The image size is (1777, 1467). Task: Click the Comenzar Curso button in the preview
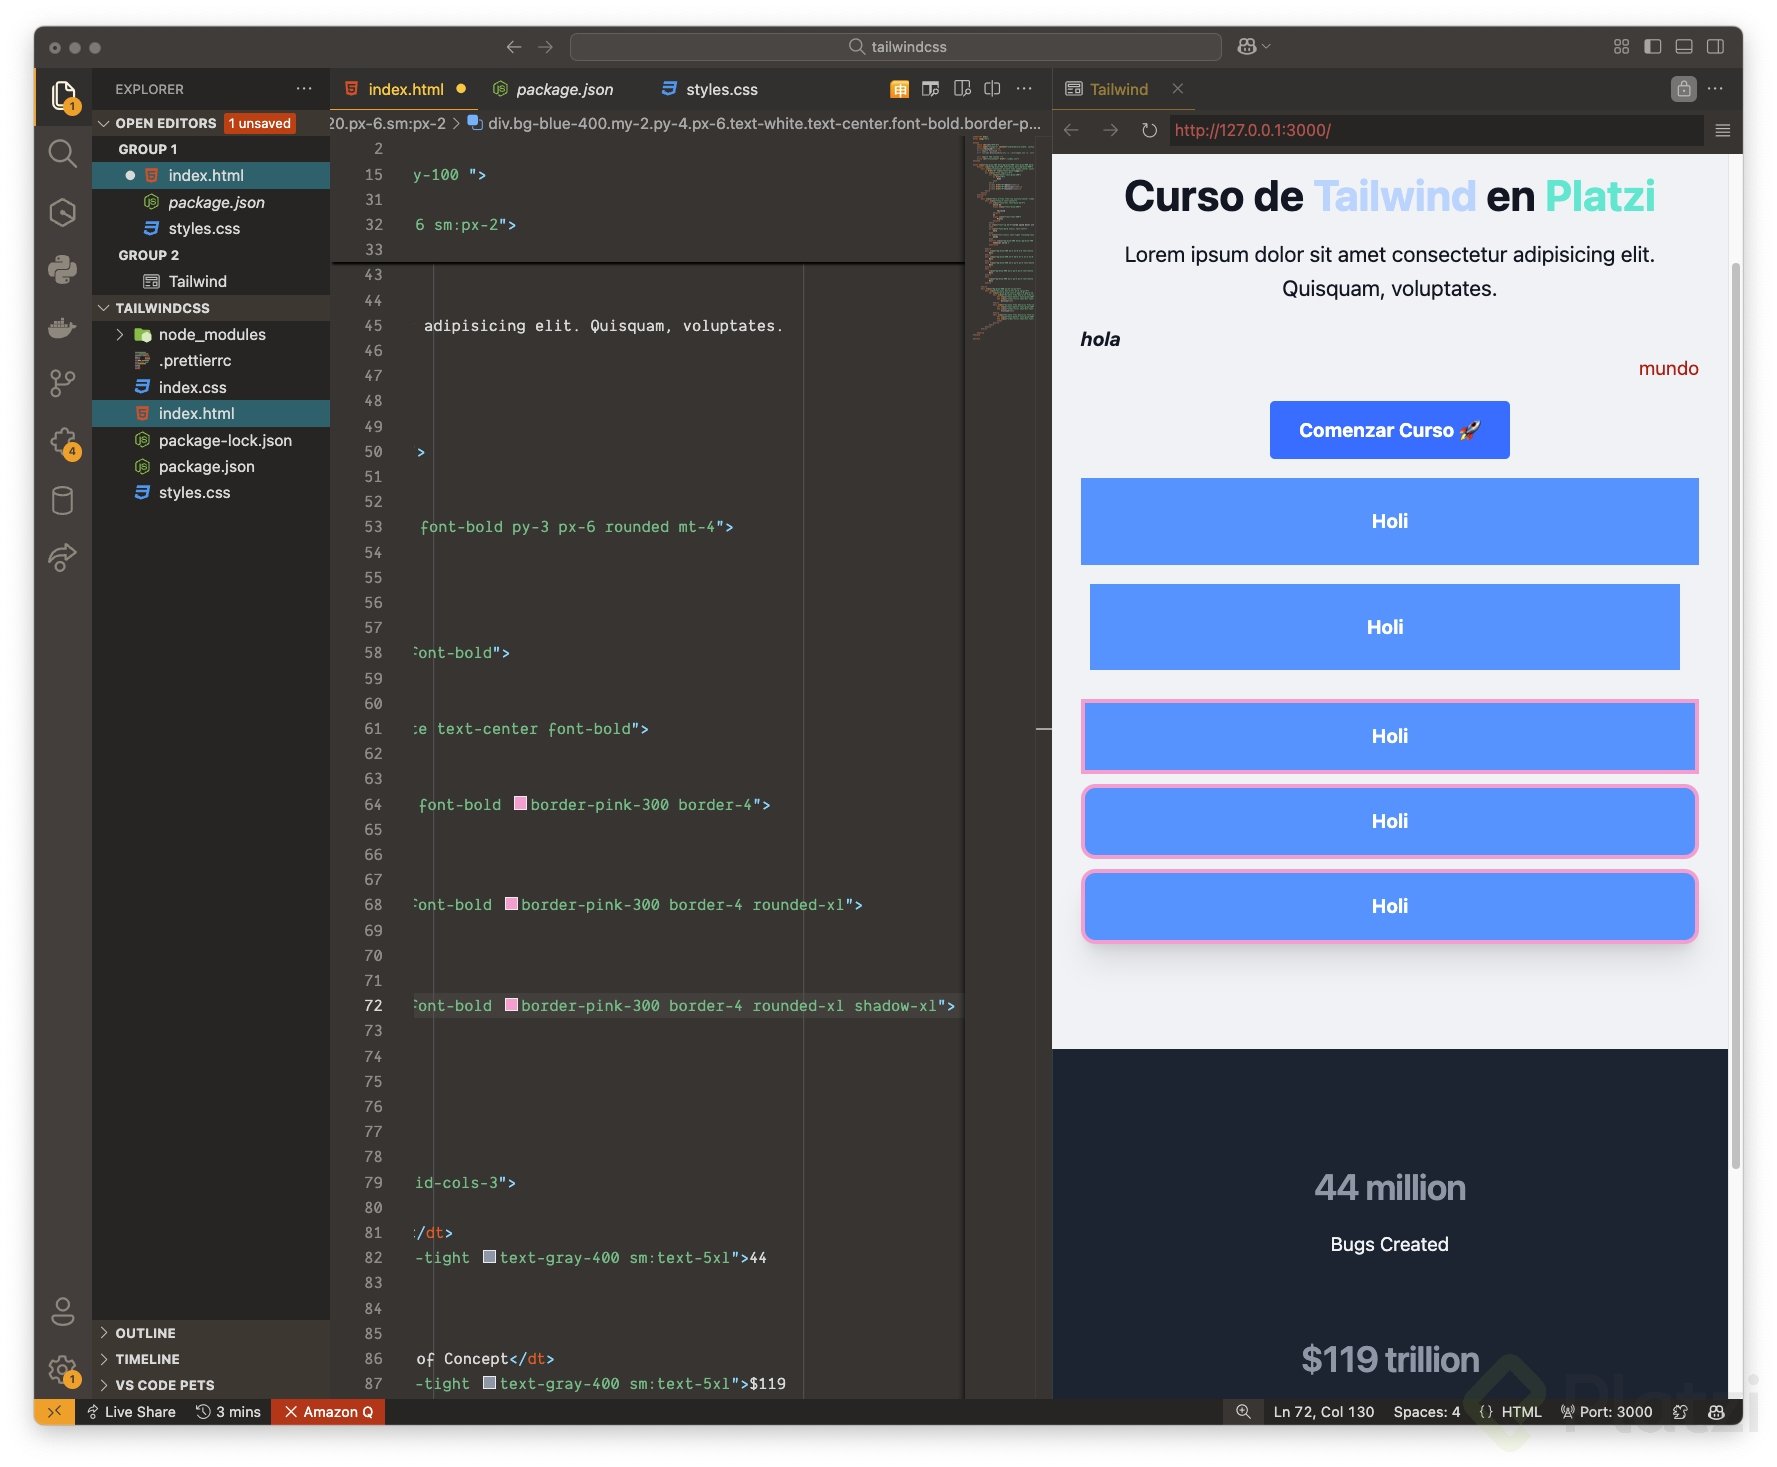(x=1389, y=430)
